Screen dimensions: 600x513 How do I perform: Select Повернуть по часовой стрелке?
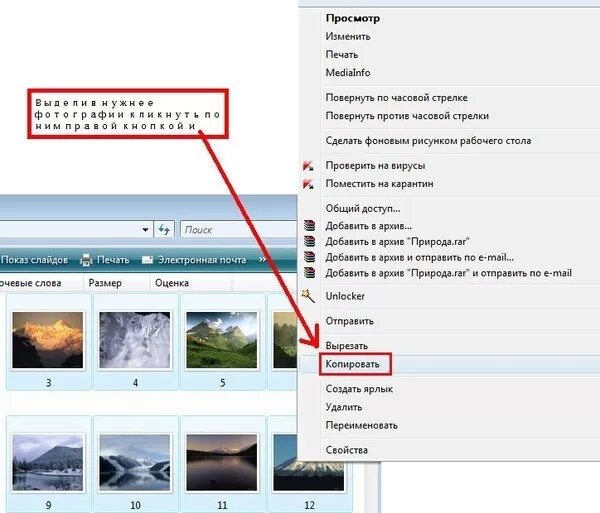coord(396,98)
